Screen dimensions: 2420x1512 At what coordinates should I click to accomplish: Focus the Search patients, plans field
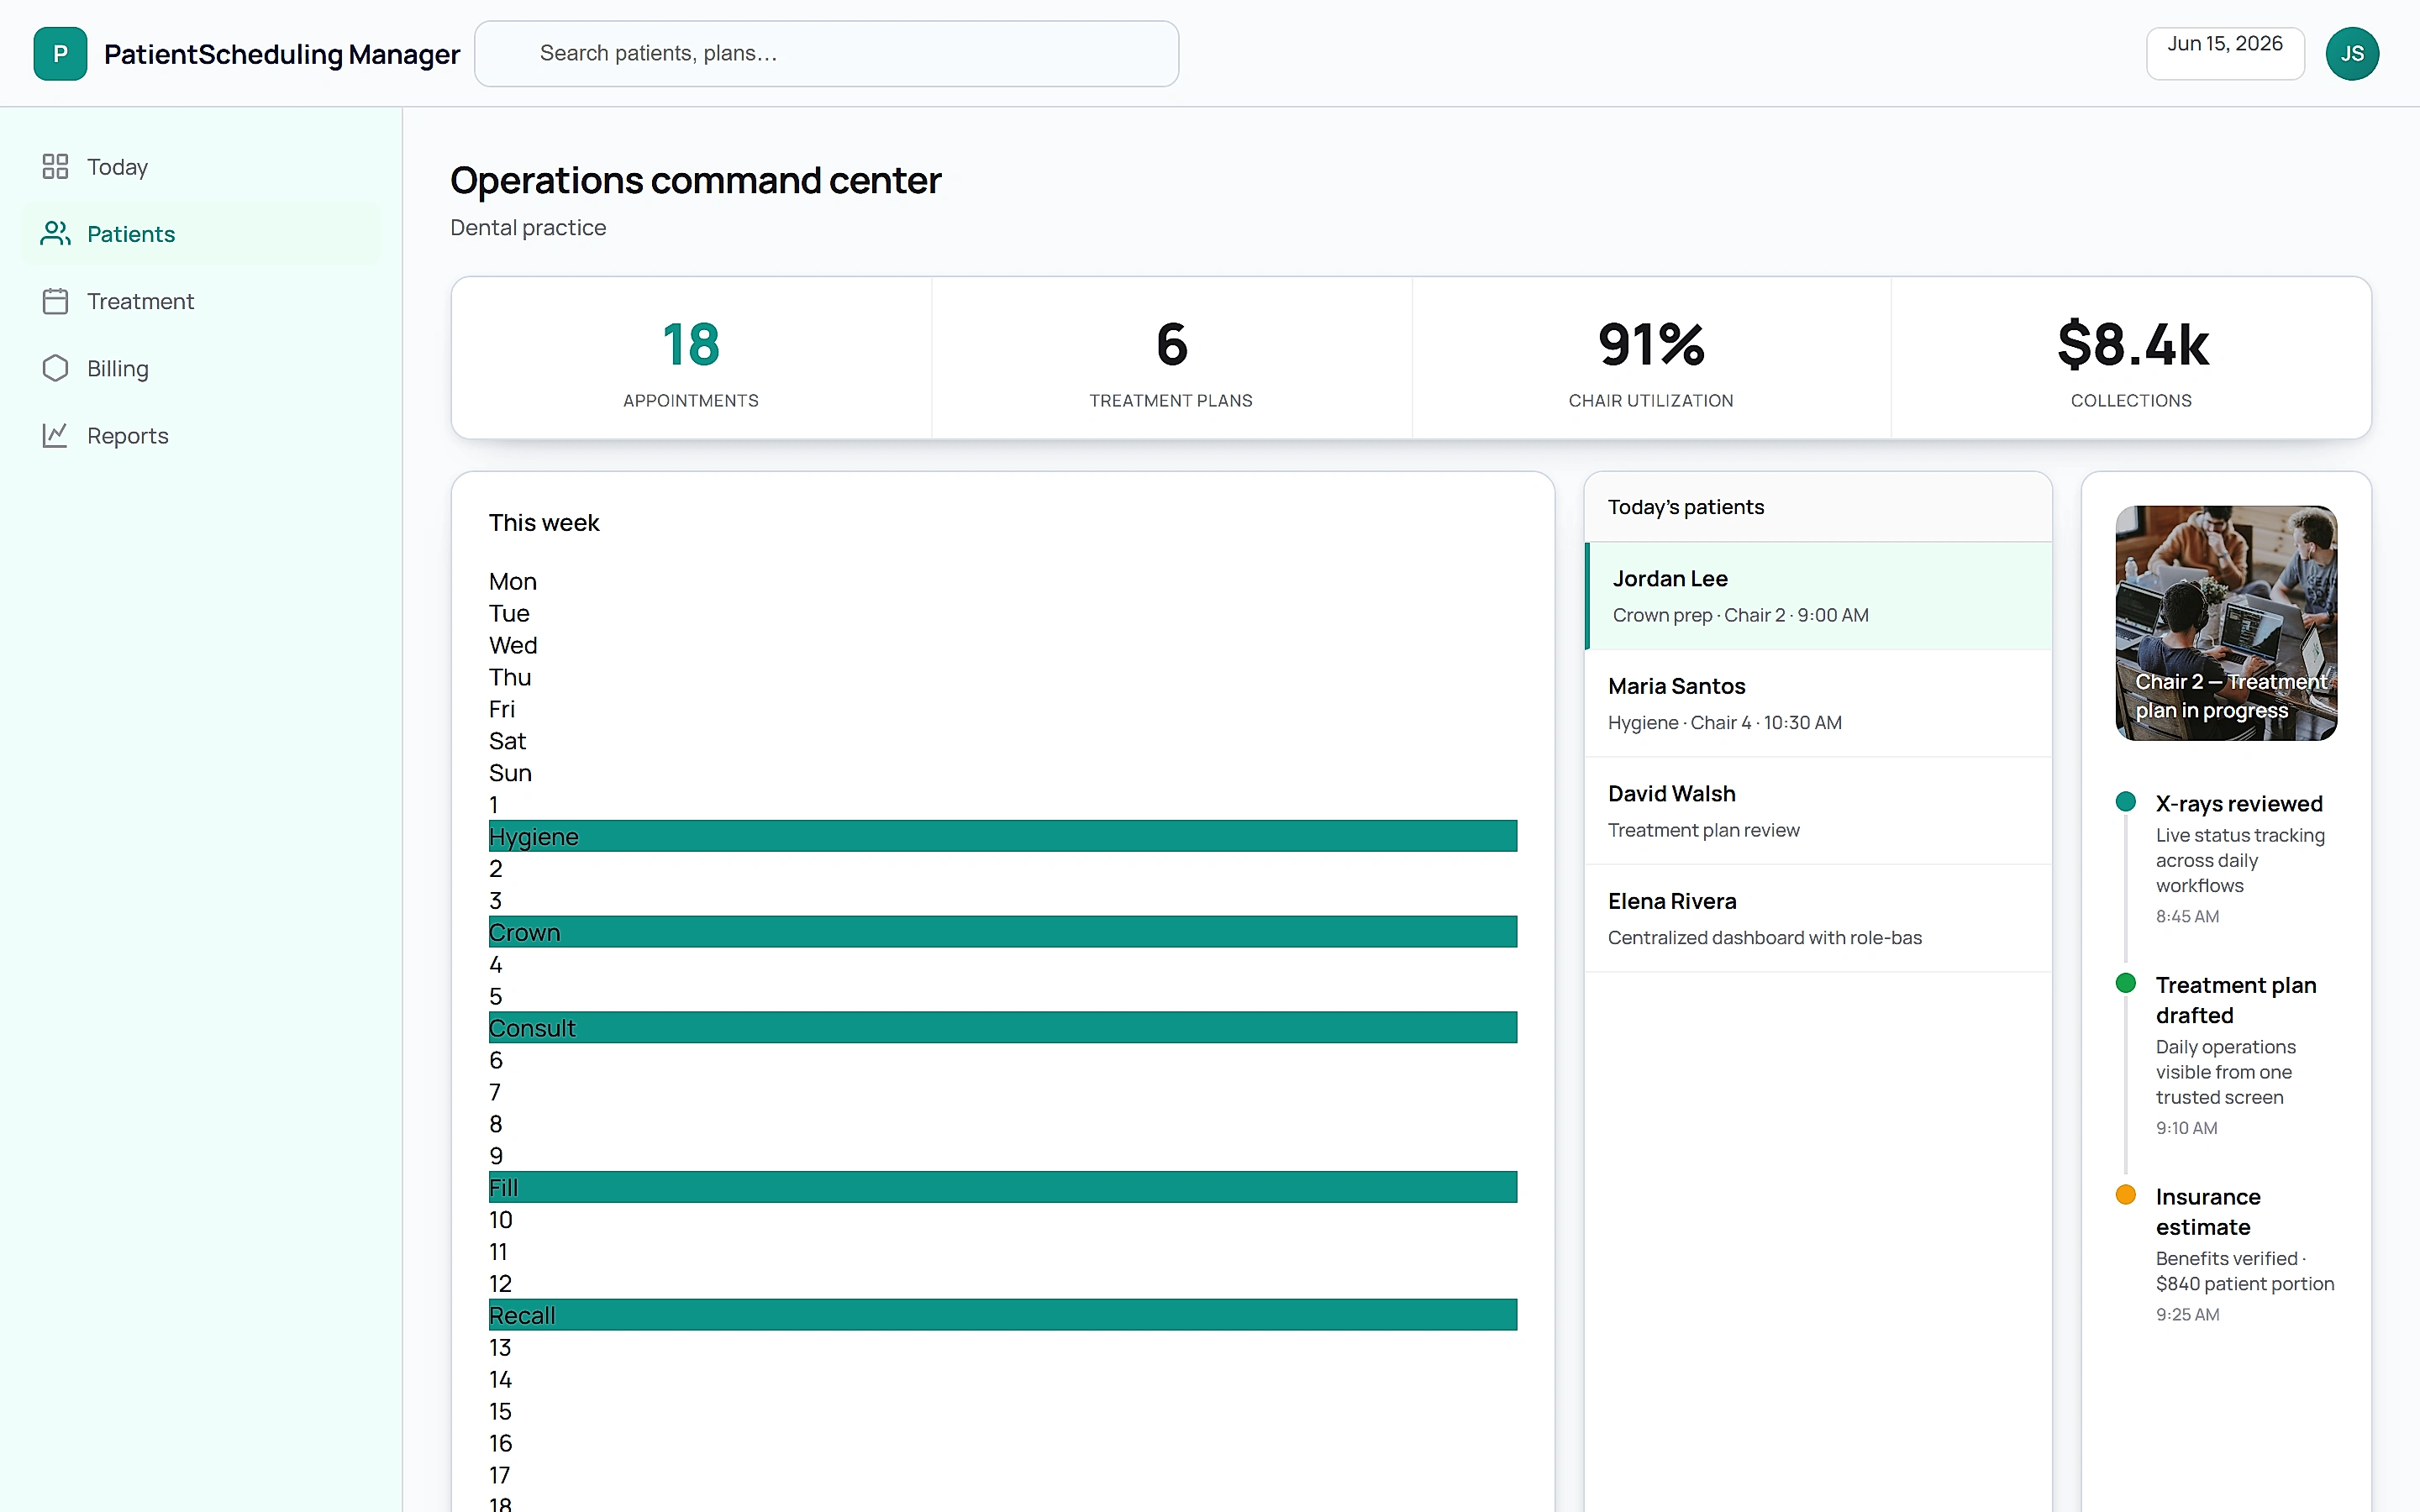[x=826, y=54]
